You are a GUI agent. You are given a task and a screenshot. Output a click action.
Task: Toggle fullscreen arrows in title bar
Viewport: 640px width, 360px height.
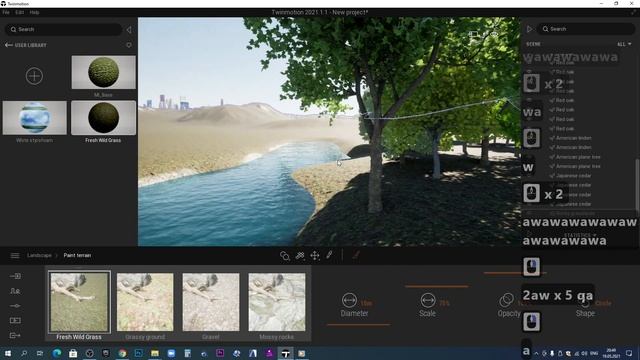(x=633, y=13)
